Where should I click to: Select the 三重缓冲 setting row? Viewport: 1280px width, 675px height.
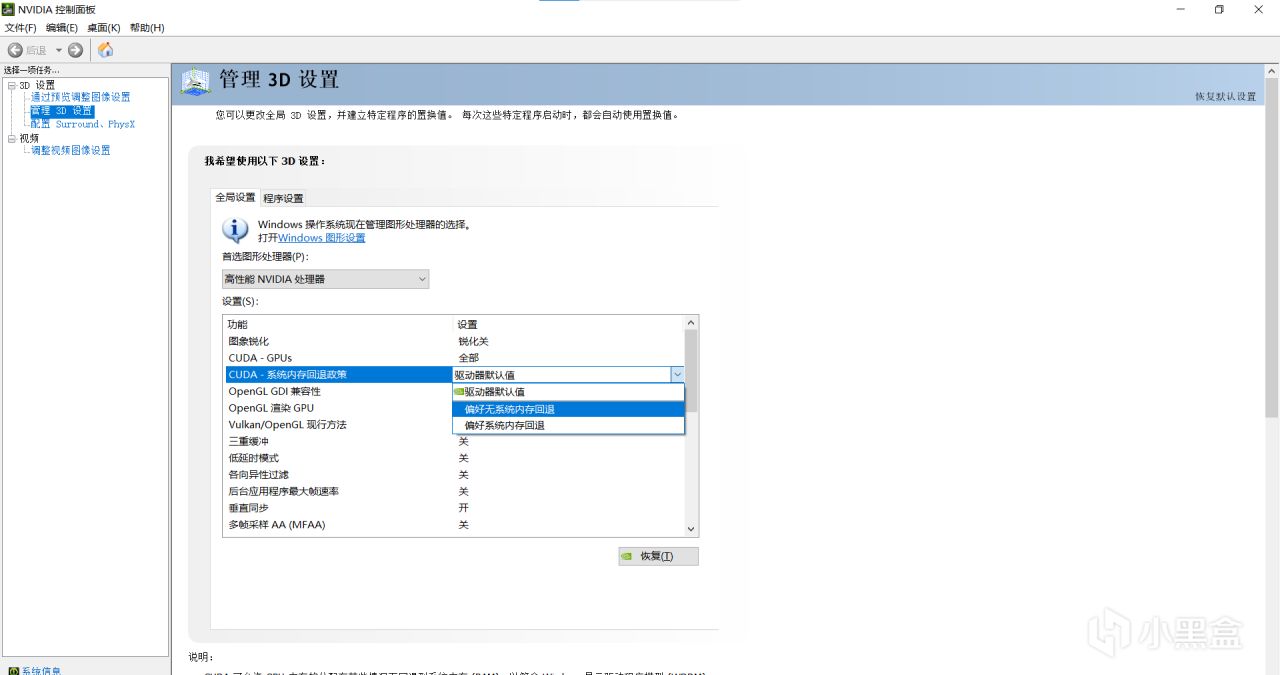tap(453, 441)
